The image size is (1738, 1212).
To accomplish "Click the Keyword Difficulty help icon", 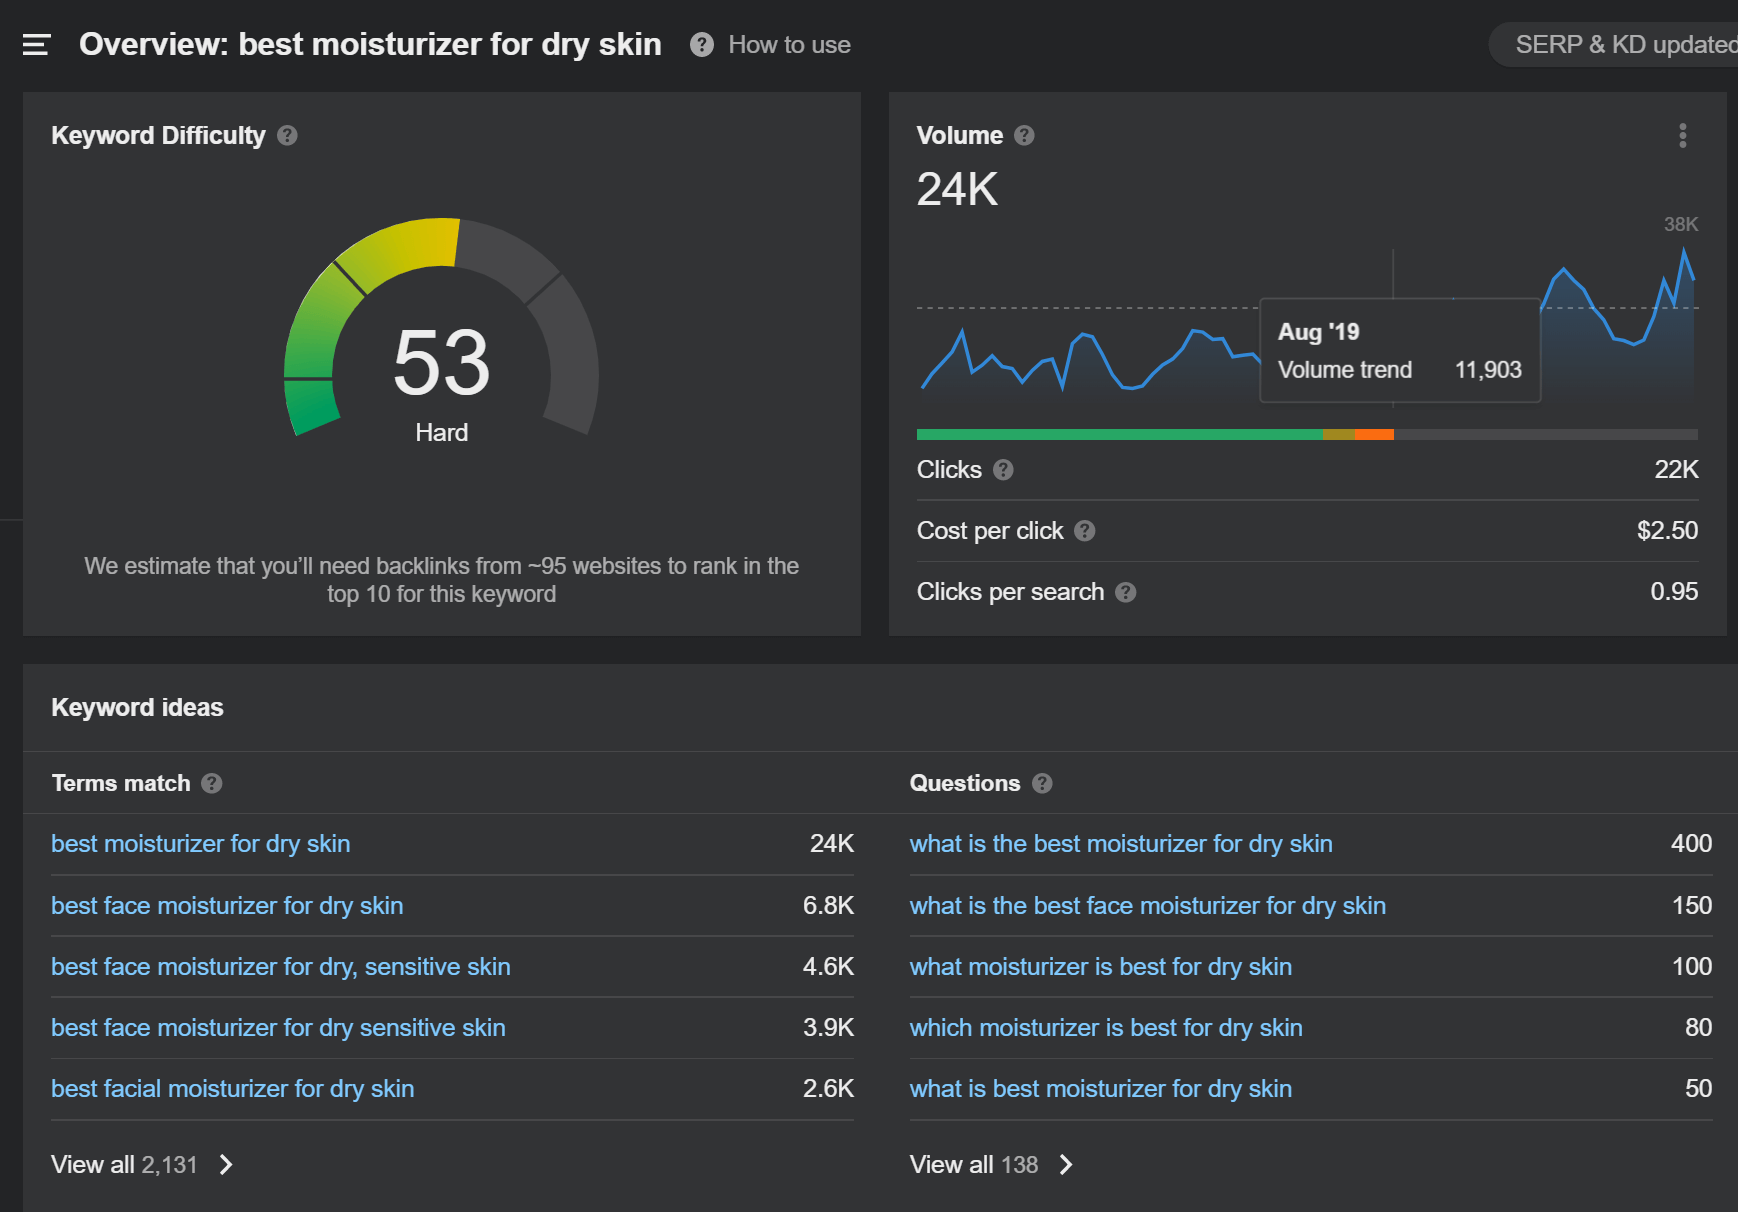I will tap(287, 135).
